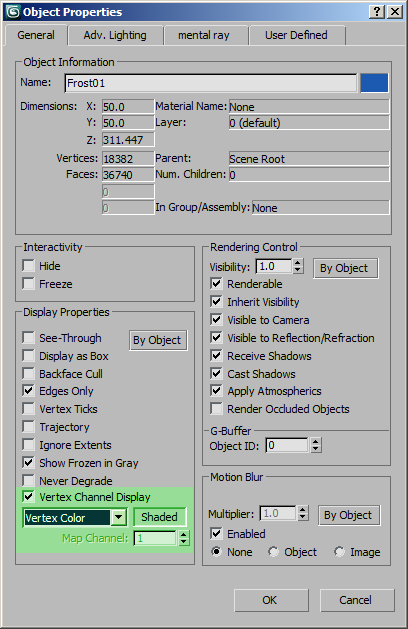Confirm with the OK button
Screen dimensions: 408x629
[271, 600]
